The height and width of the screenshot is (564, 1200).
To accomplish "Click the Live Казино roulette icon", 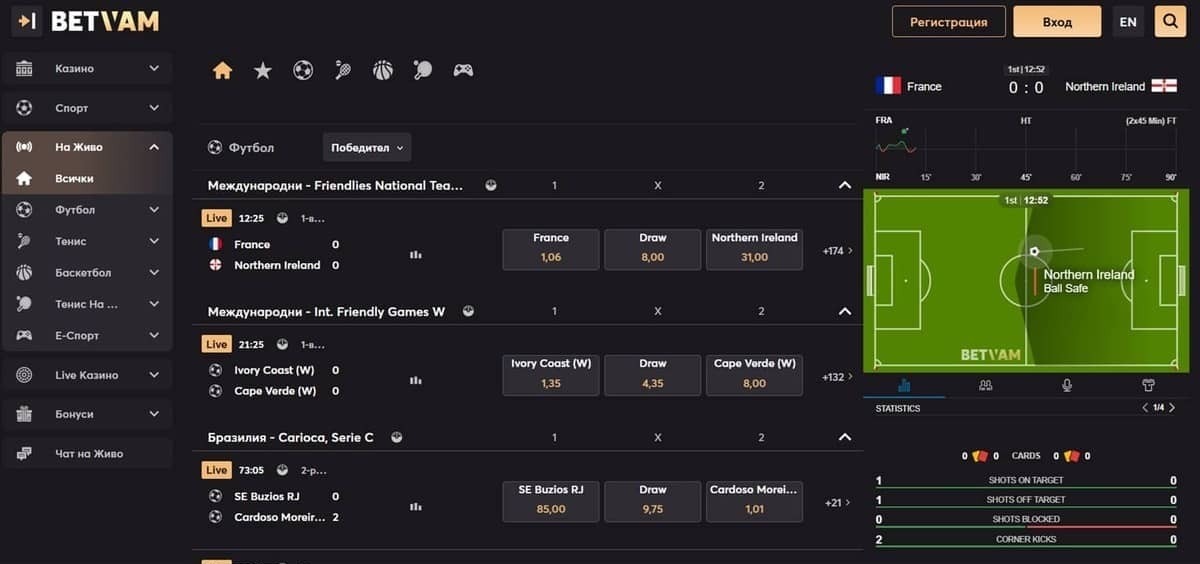I will point(24,375).
